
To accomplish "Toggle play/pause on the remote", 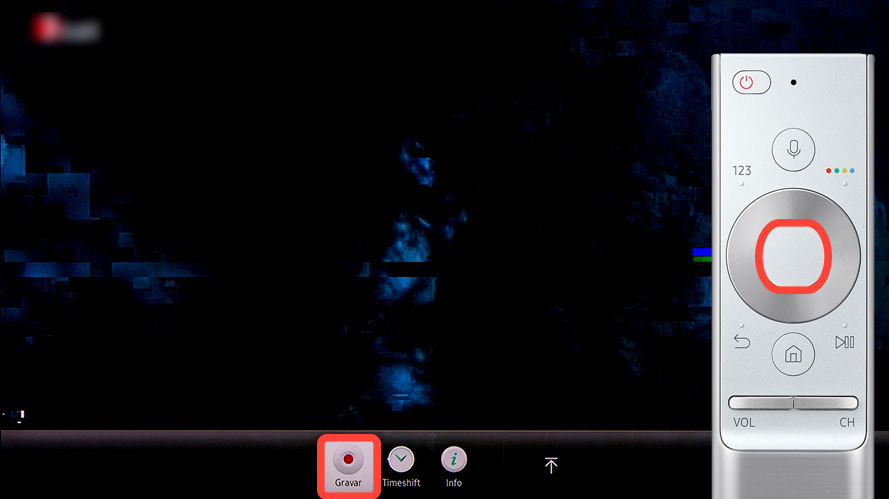I will coord(844,342).
